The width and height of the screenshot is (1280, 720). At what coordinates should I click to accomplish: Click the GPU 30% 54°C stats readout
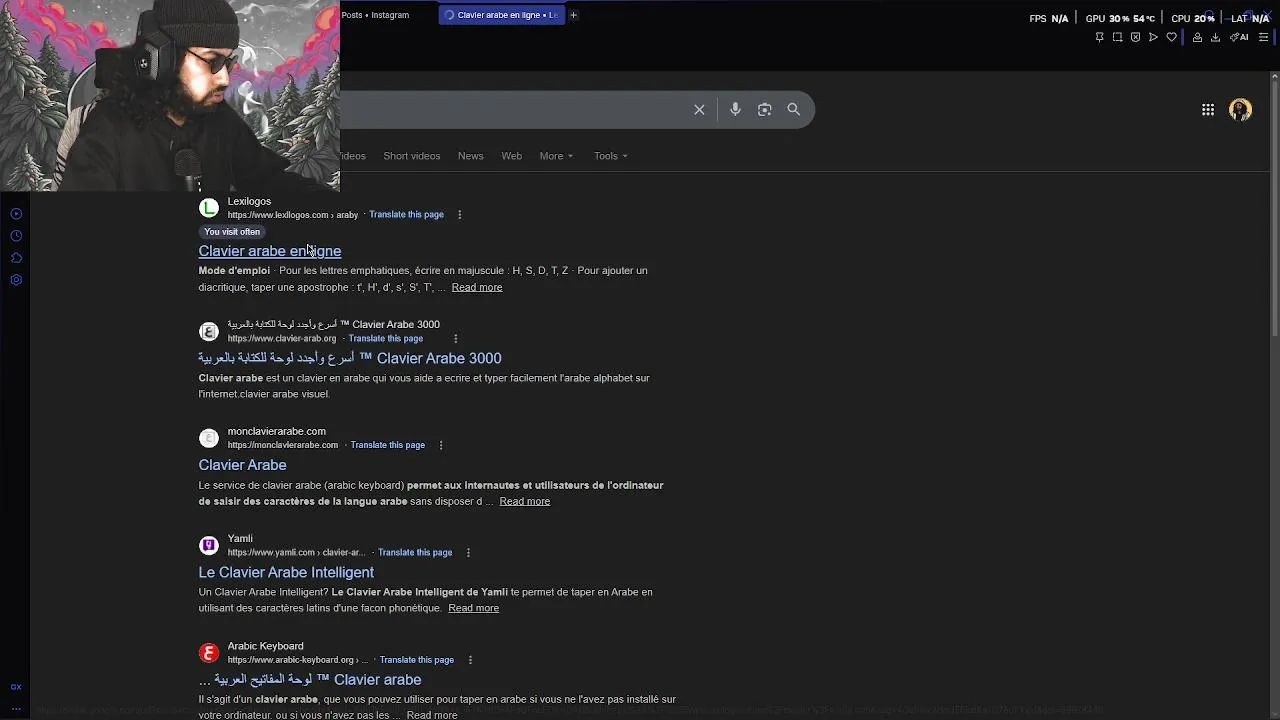(1120, 19)
